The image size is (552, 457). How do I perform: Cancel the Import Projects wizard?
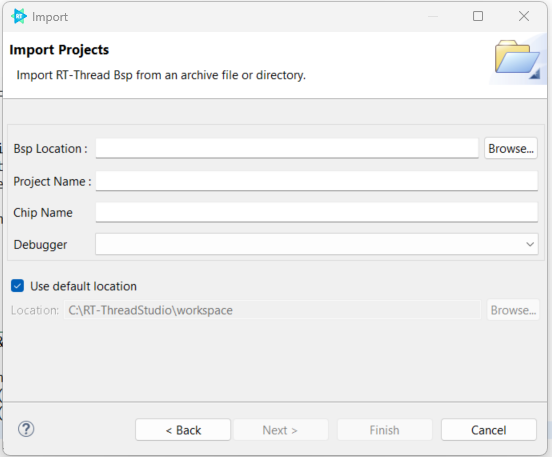click(489, 430)
